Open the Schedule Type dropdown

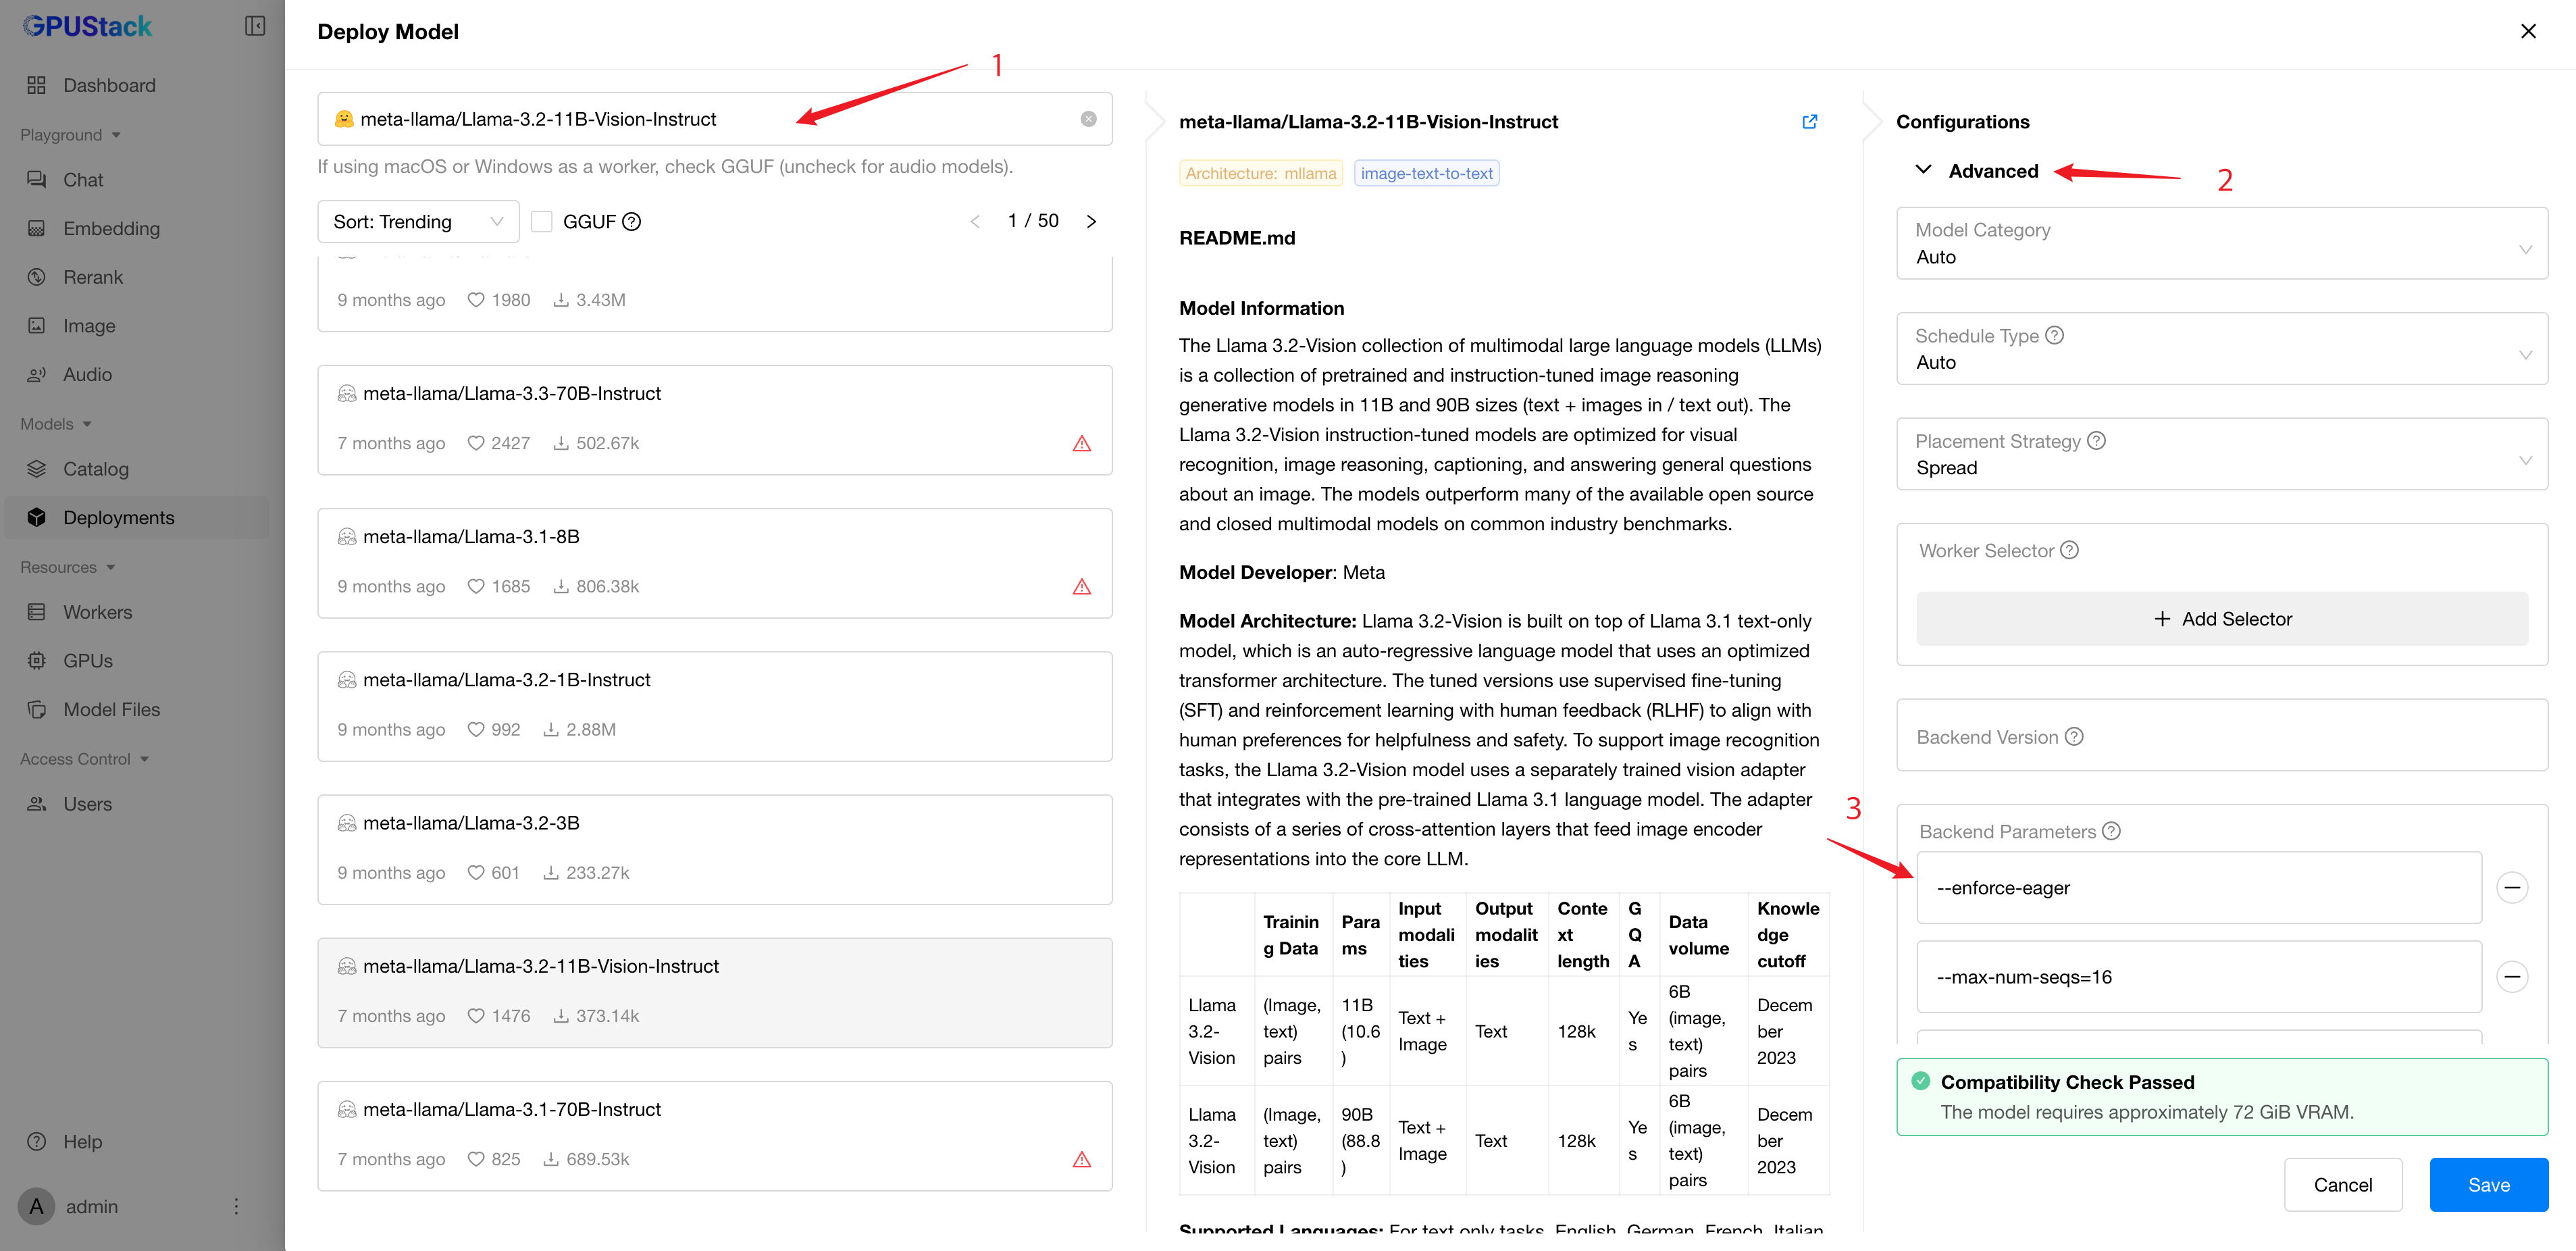point(2221,349)
